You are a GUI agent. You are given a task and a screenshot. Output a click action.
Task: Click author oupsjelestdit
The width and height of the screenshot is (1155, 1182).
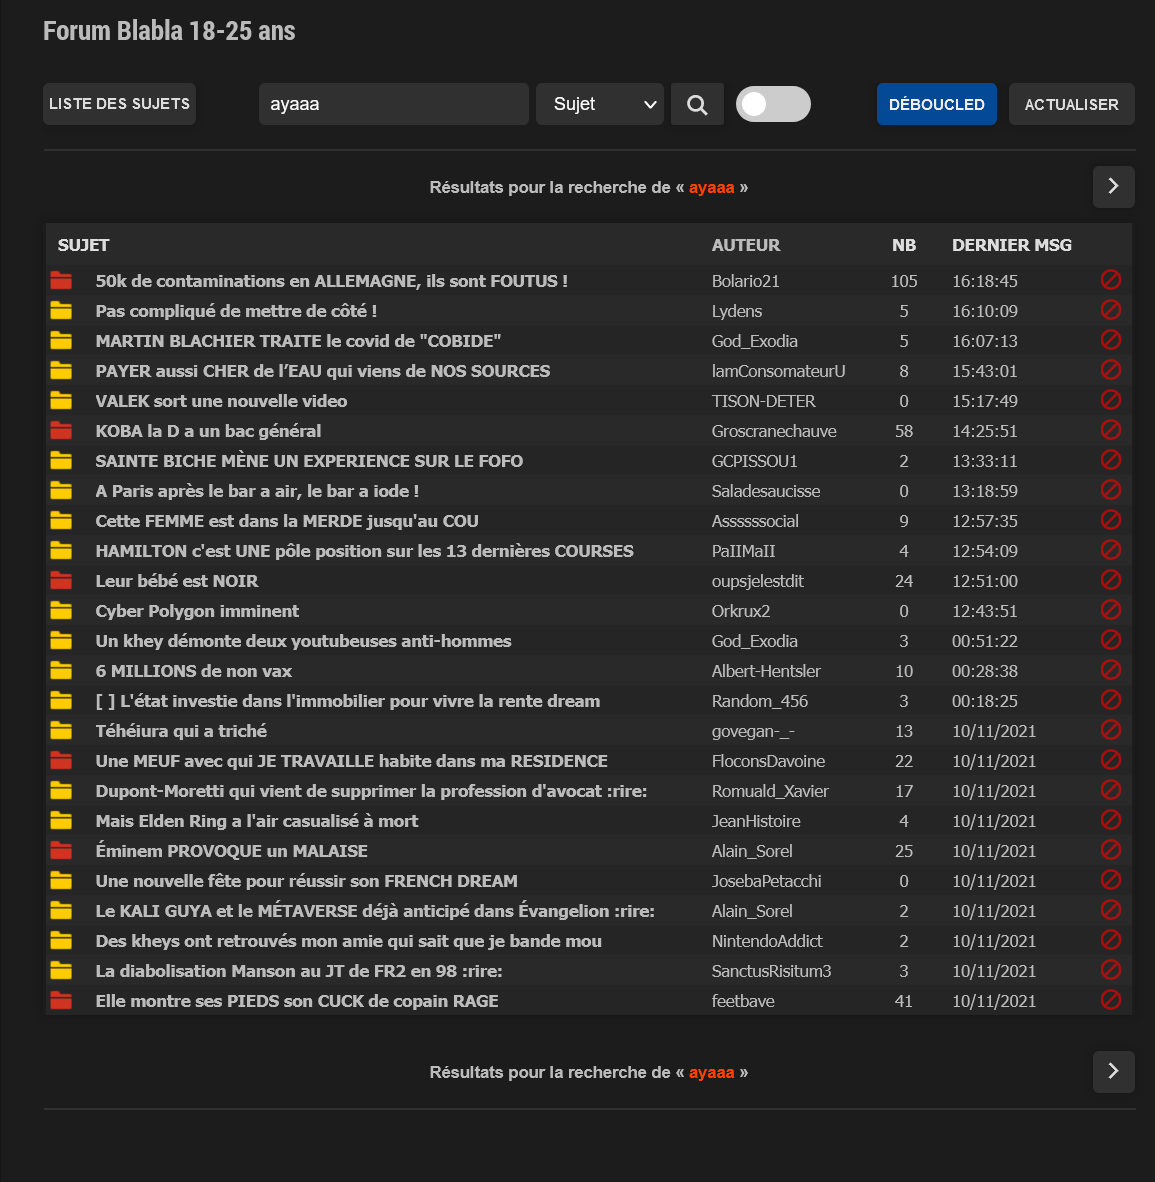(758, 581)
